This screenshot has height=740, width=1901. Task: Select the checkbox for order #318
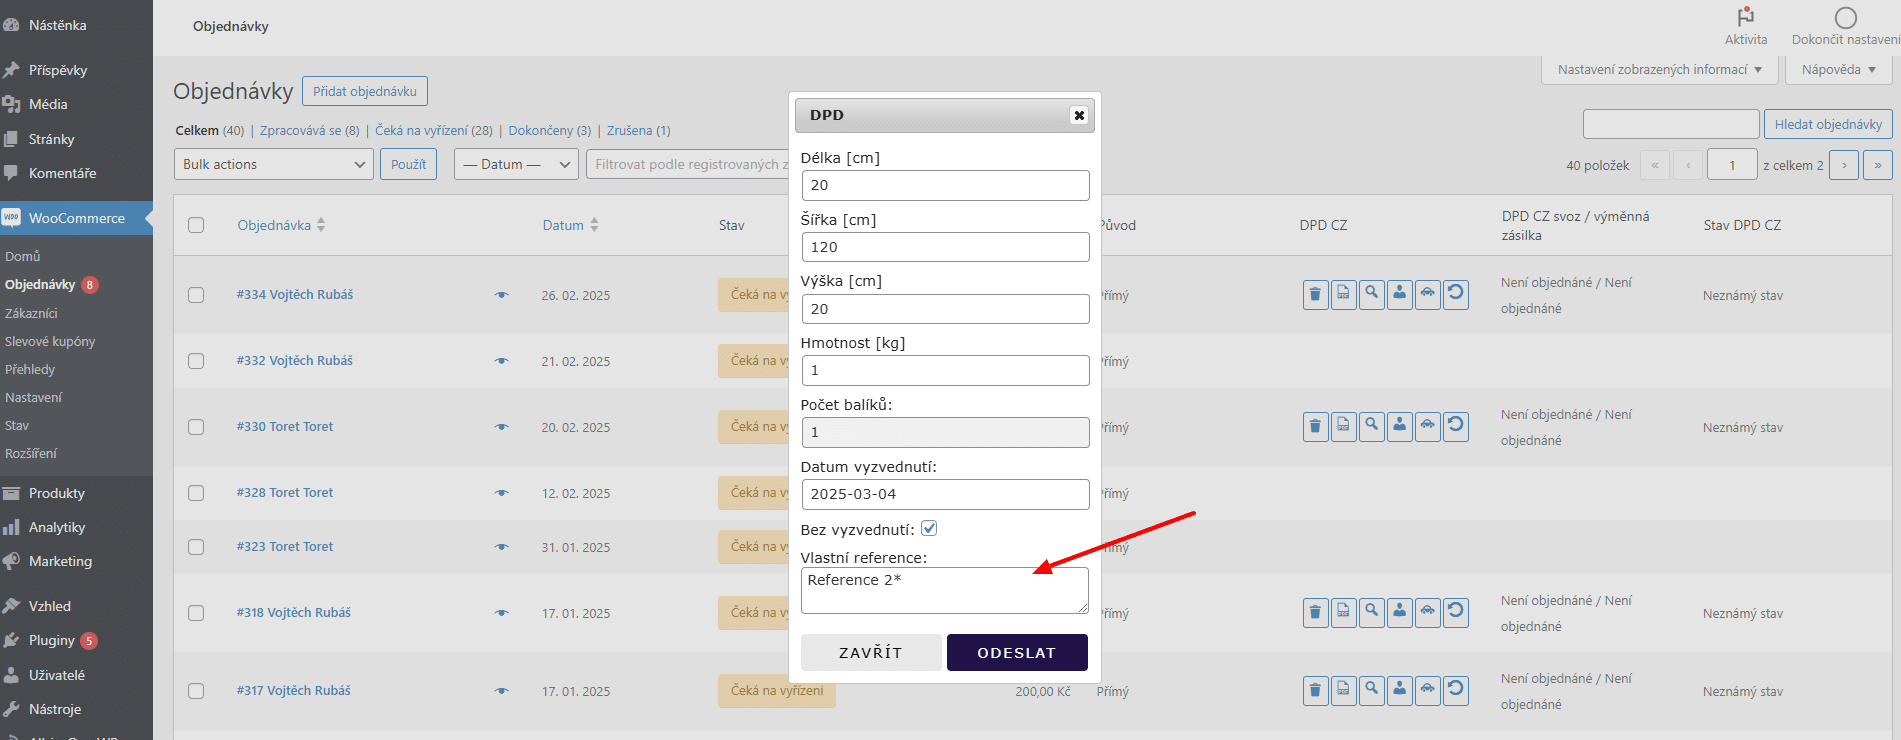tap(196, 613)
